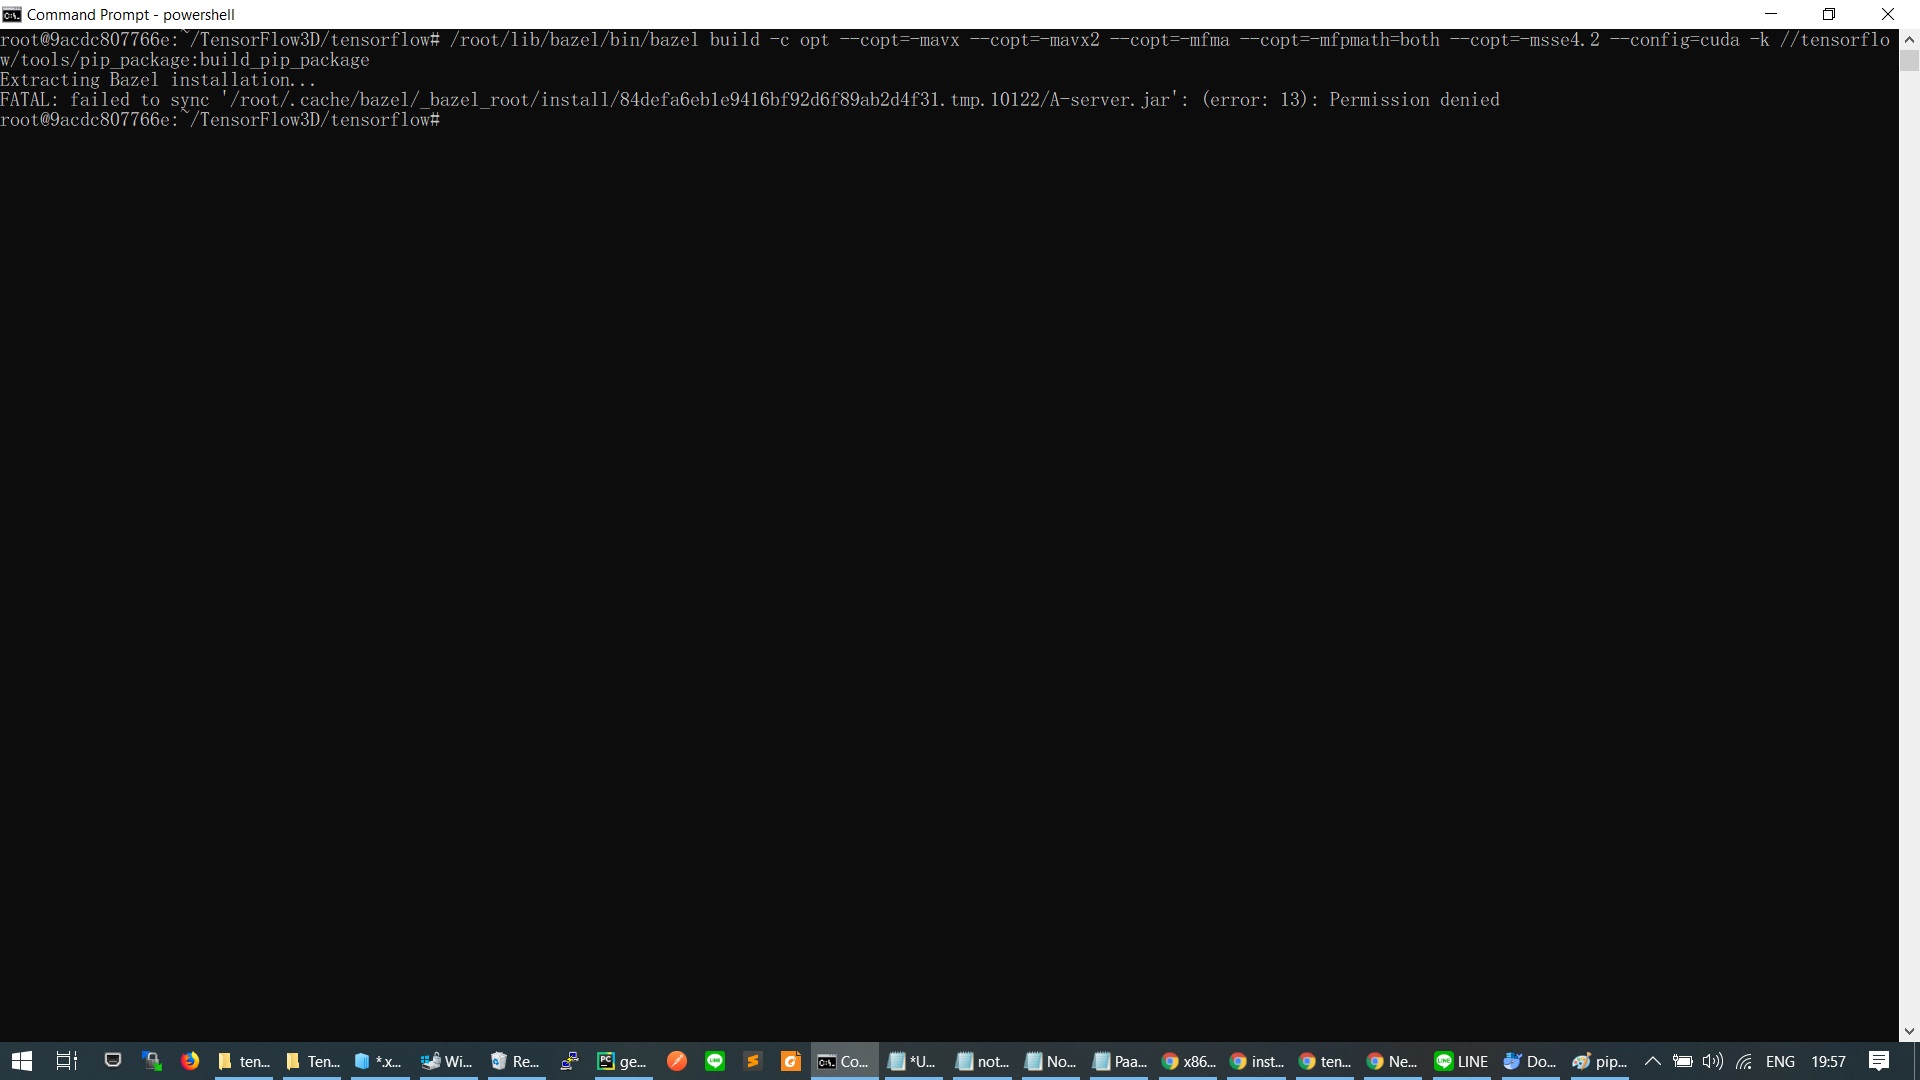
Task: Open the Docker whale icon in taskbar
Action: pos(1530,1061)
